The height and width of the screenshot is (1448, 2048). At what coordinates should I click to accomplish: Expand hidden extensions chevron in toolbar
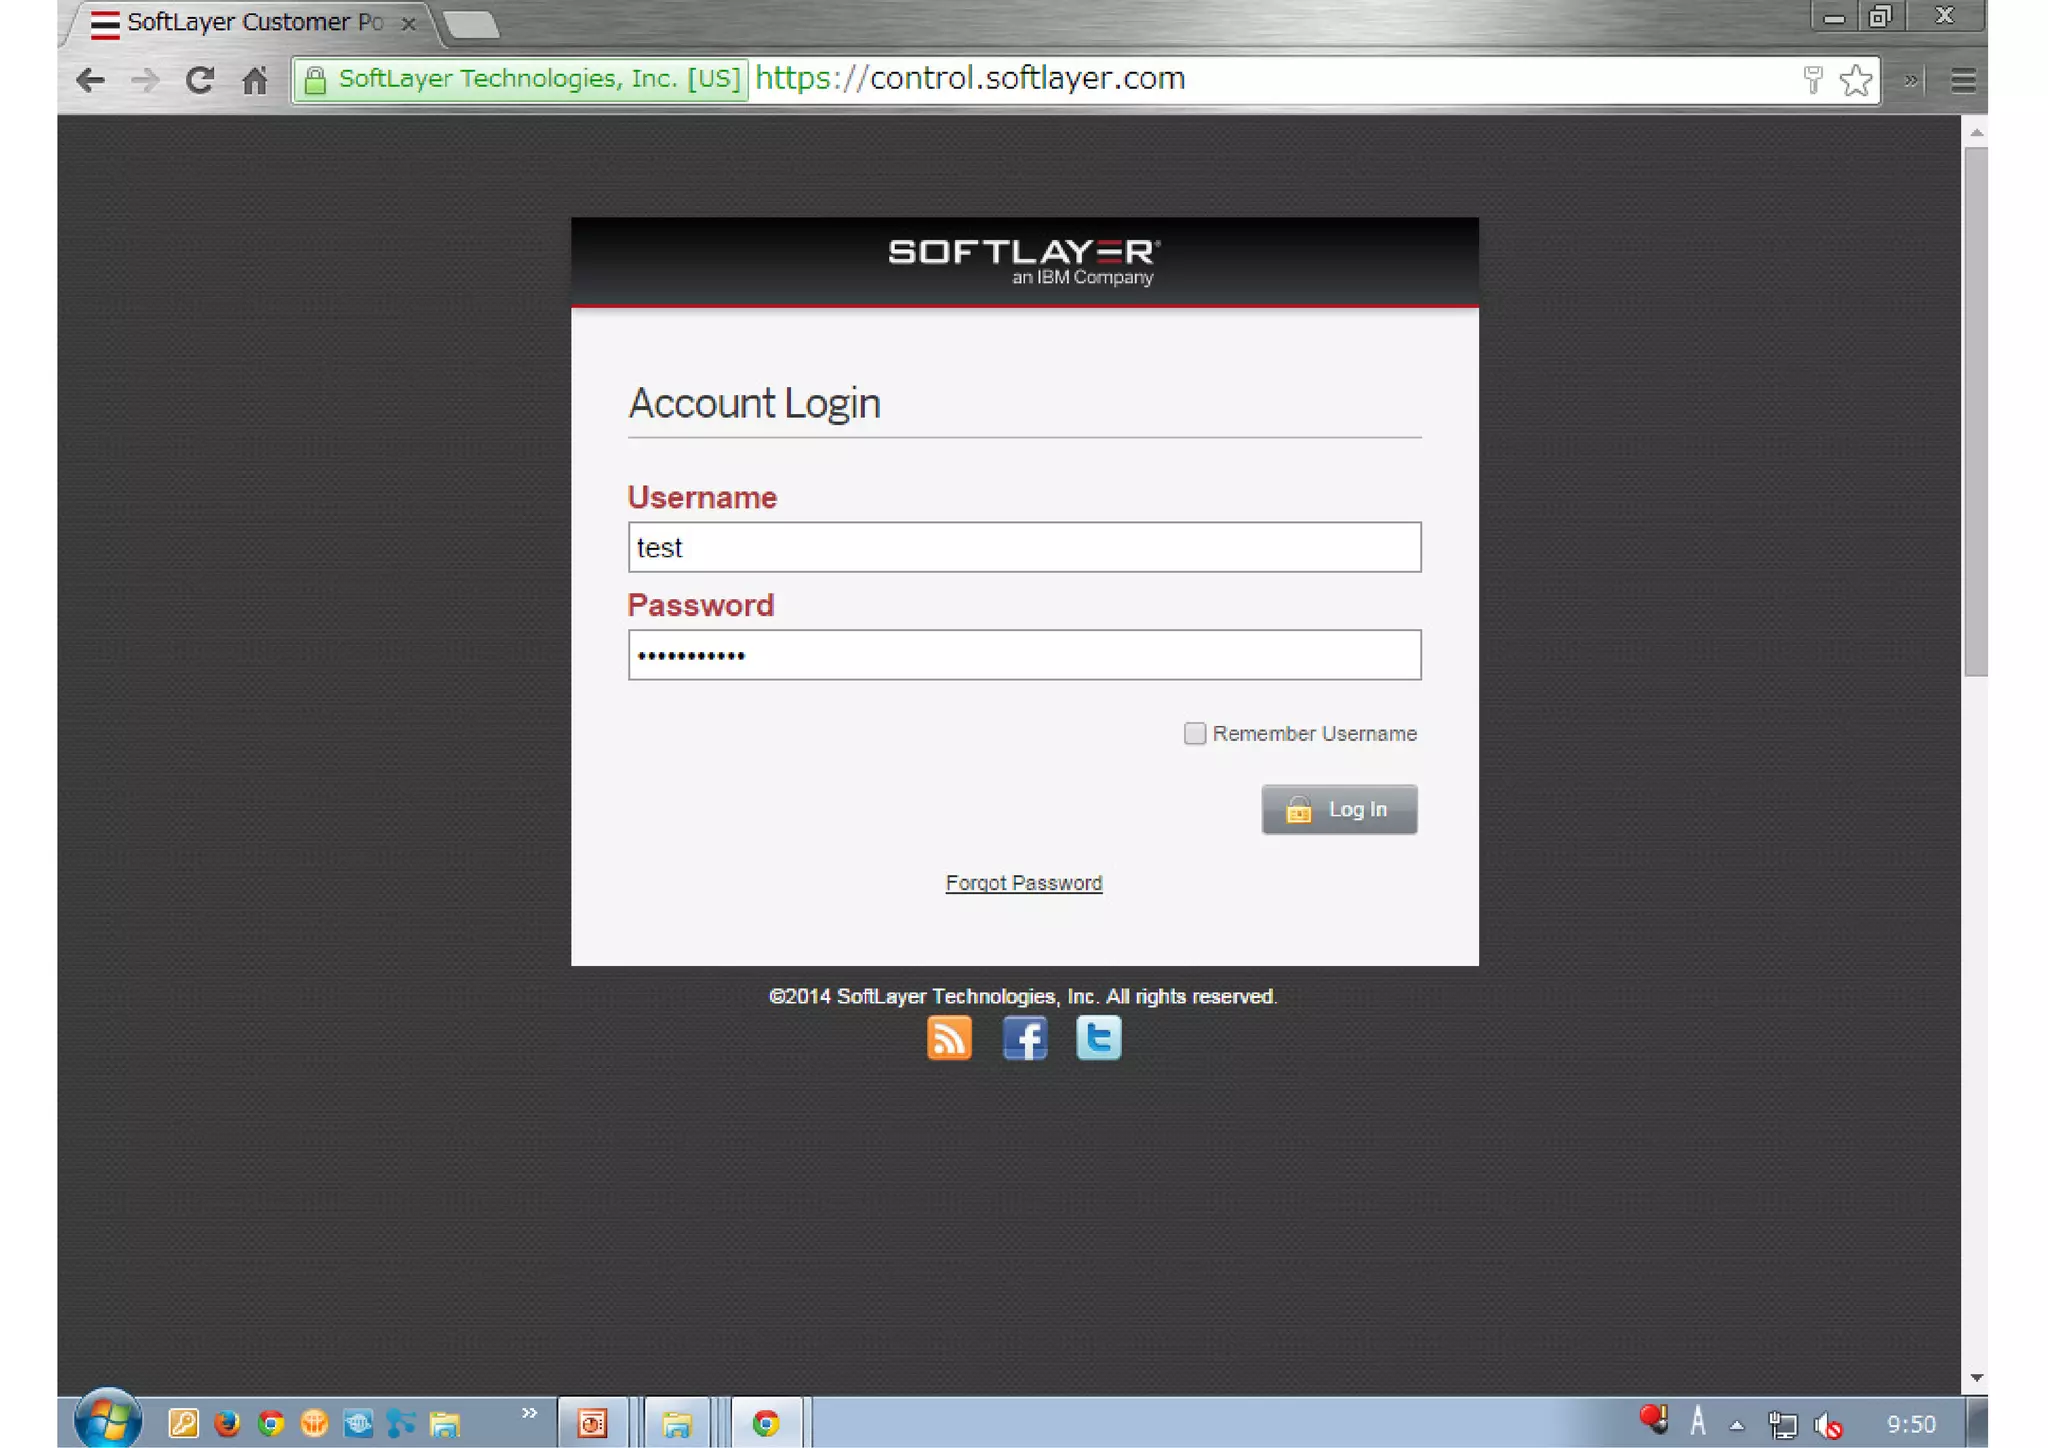(1911, 80)
